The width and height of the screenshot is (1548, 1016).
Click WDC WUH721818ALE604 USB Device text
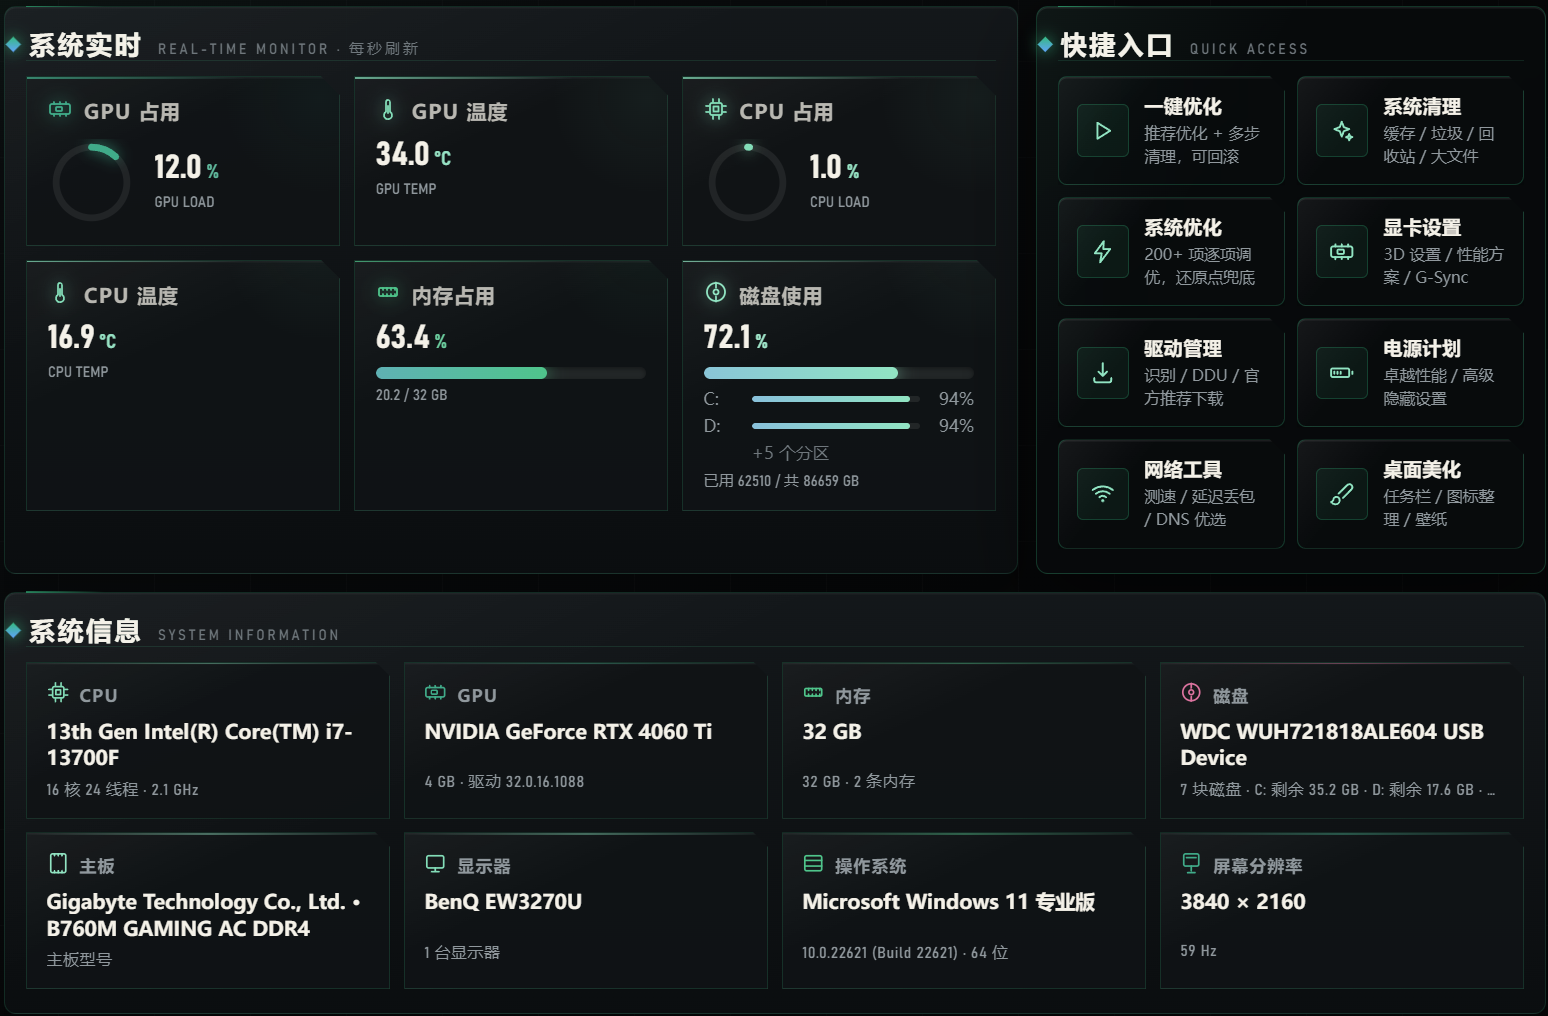click(x=1332, y=745)
